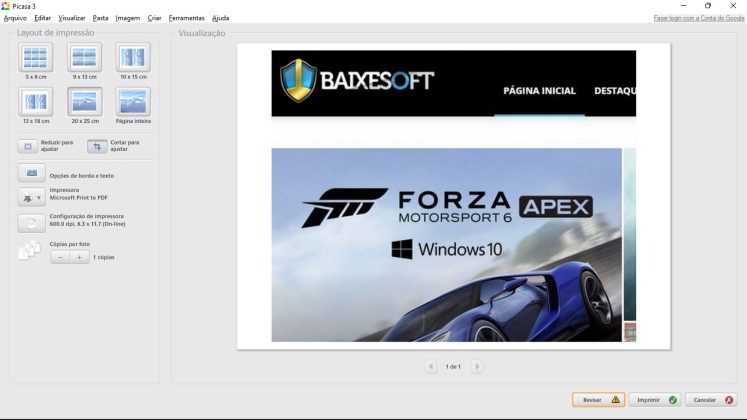Decrease copies with the minus button
747x420 pixels.
(x=60, y=257)
